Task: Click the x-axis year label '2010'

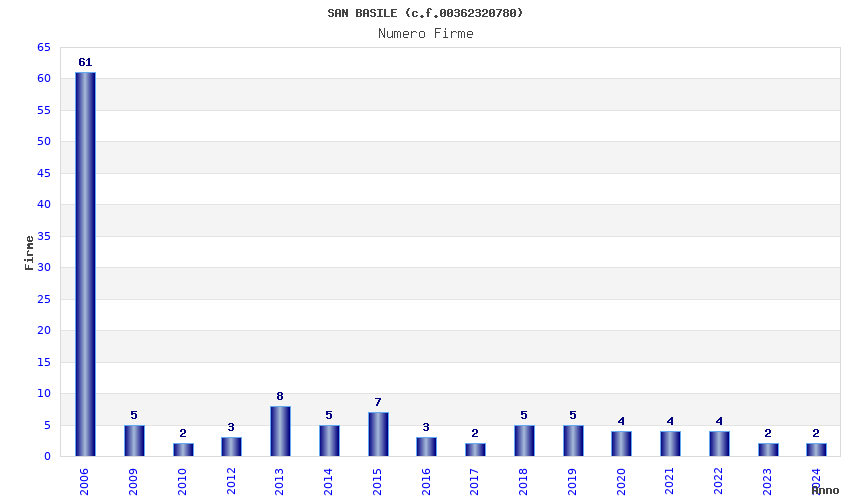Action: [182, 482]
